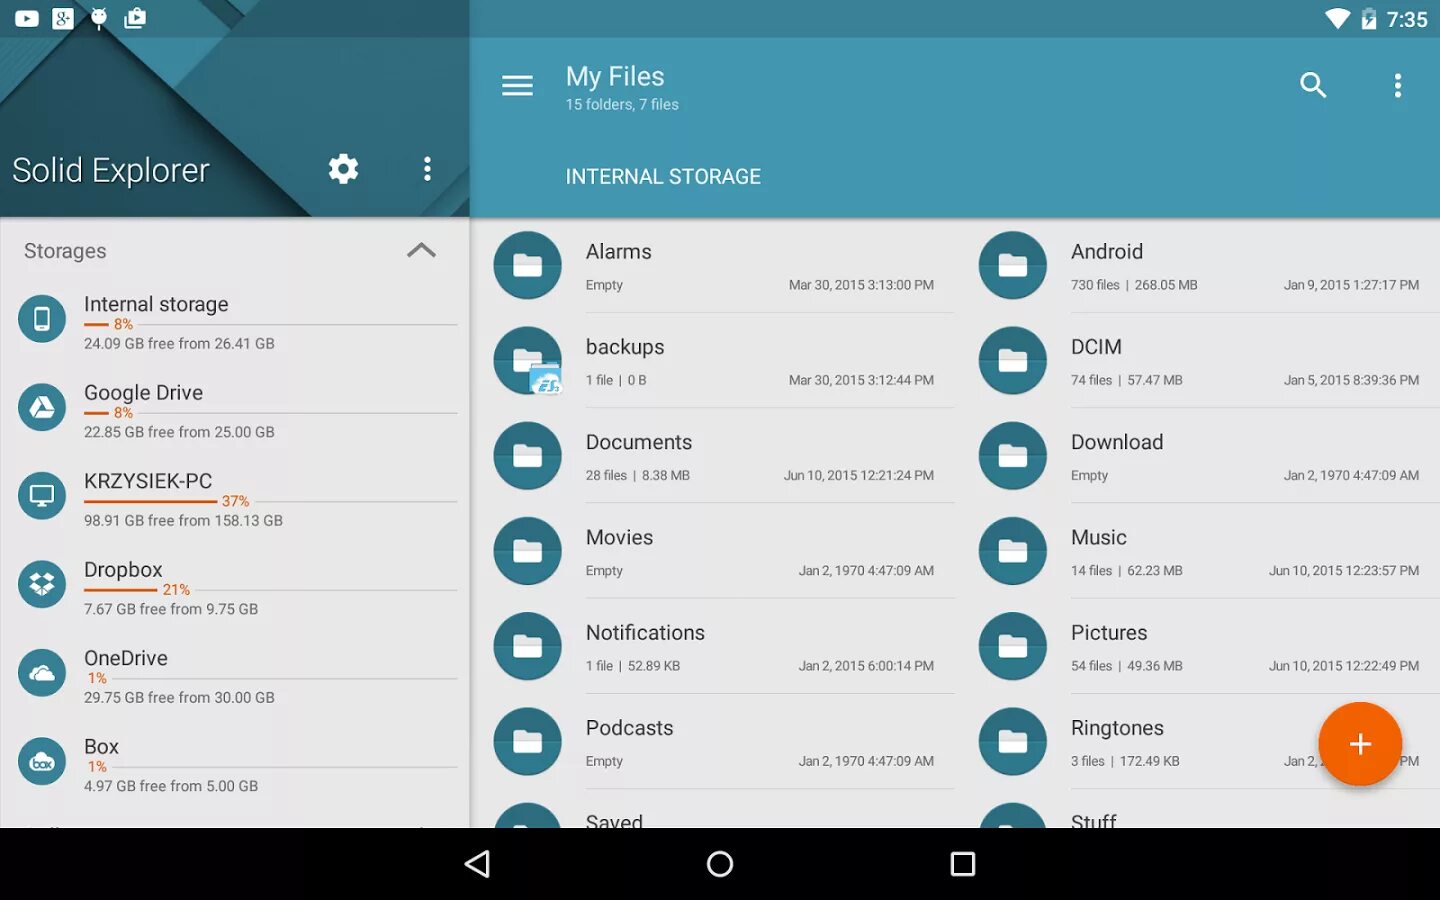Select the Google Drive icon
This screenshot has height=900, width=1440.
click(x=42, y=407)
